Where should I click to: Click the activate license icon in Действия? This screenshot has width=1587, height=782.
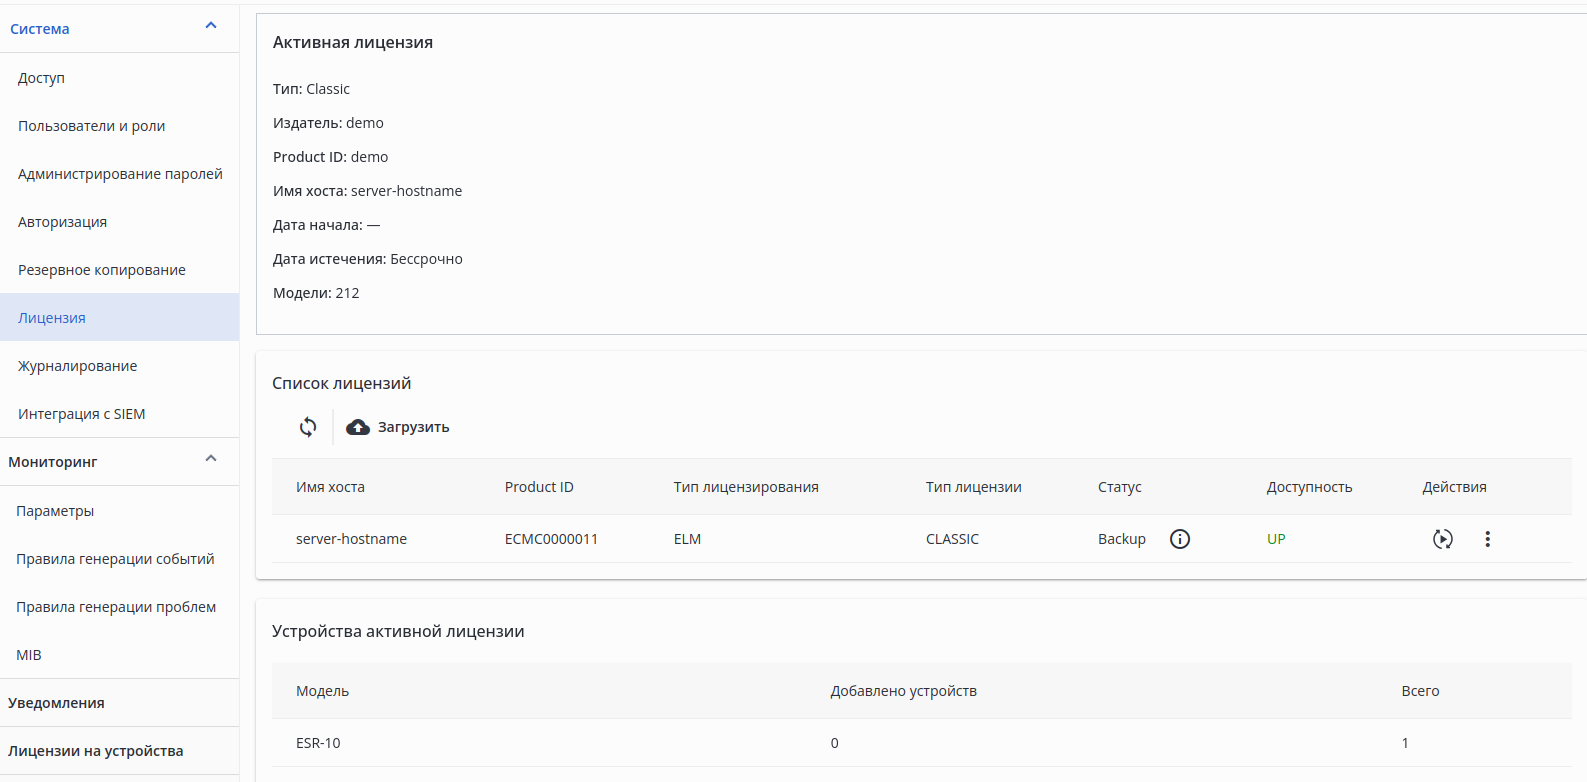tap(1442, 539)
